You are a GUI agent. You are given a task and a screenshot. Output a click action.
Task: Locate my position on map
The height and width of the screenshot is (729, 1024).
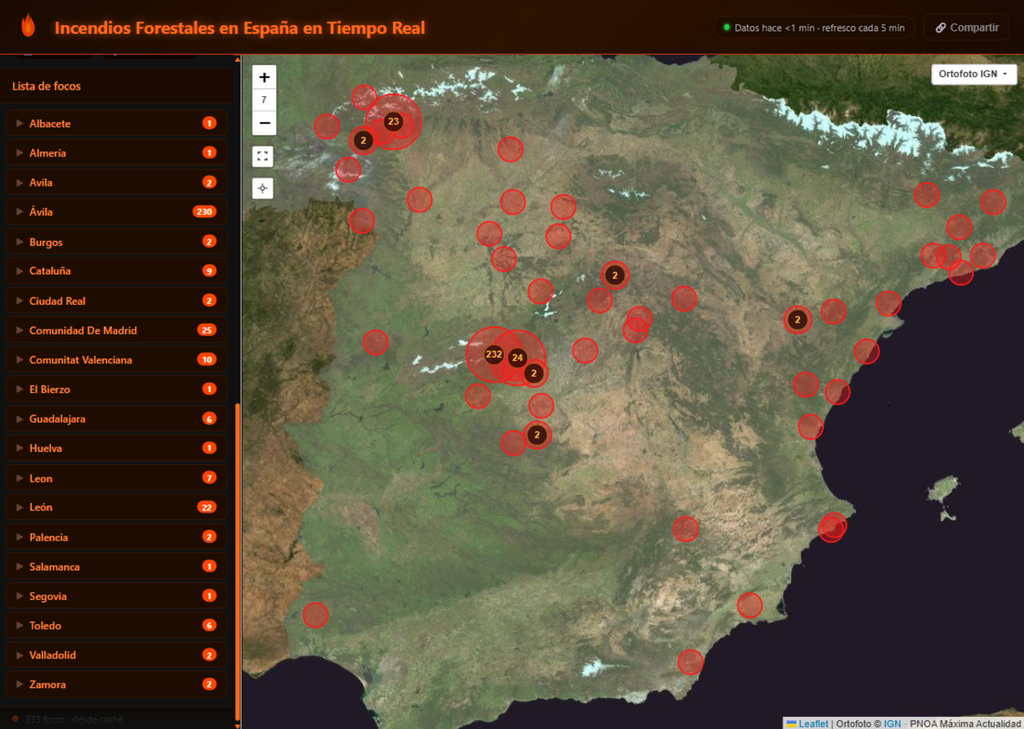click(x=263, y=188)
